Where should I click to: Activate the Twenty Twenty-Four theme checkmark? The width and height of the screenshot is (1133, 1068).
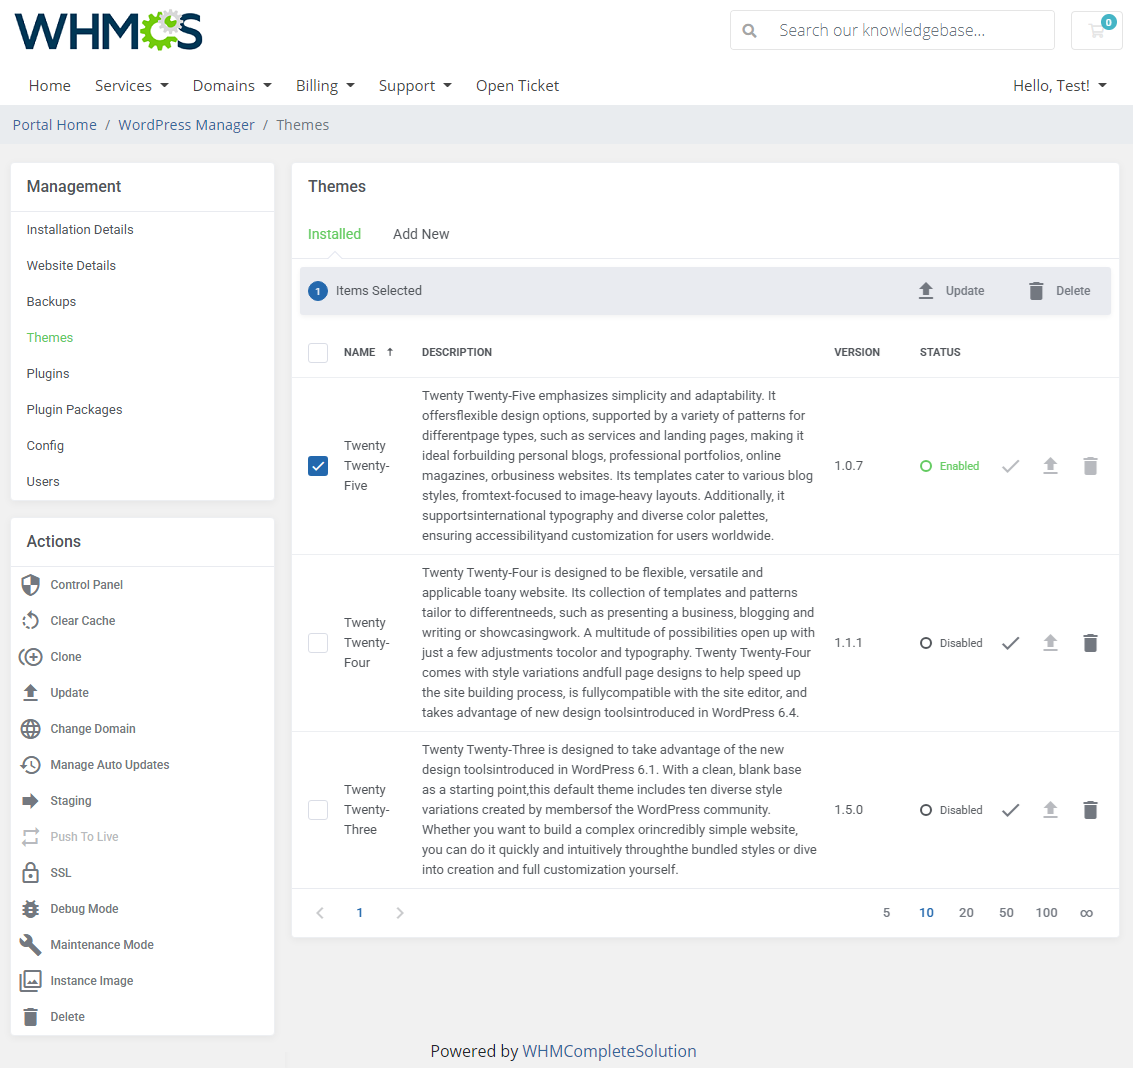point(1010,642)
